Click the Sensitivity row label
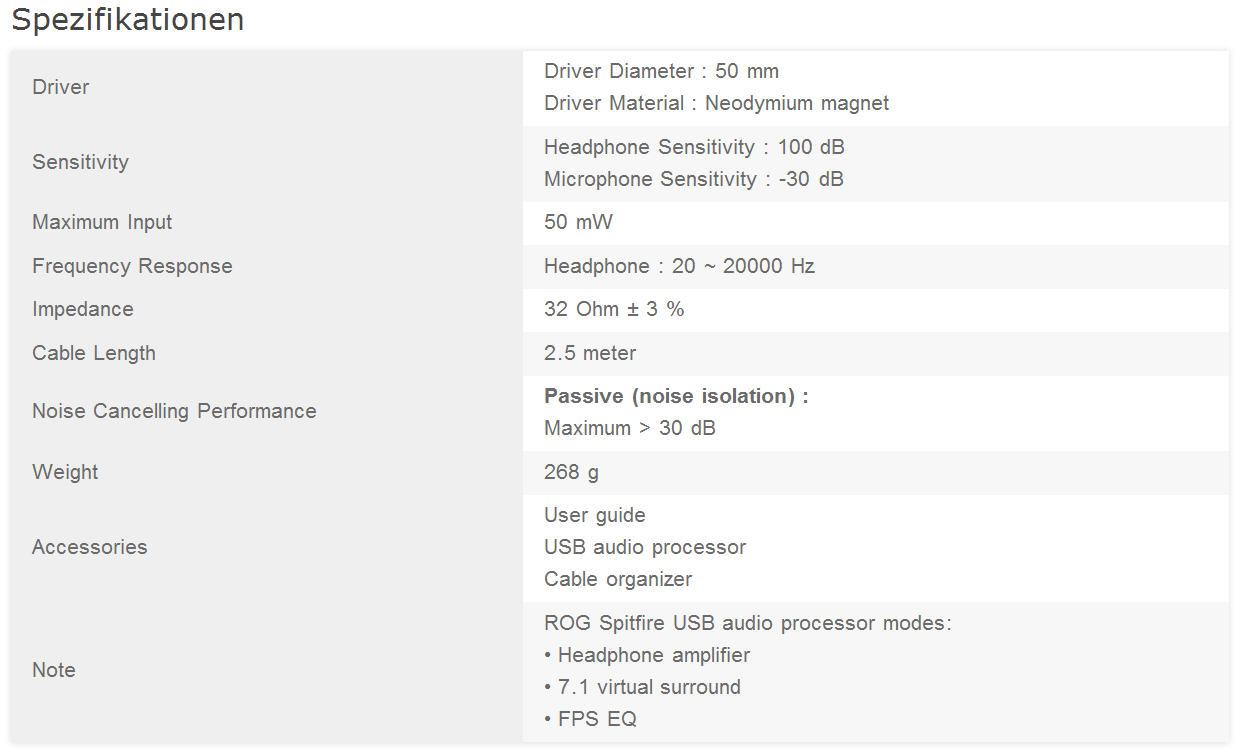 tap(80, 162)
